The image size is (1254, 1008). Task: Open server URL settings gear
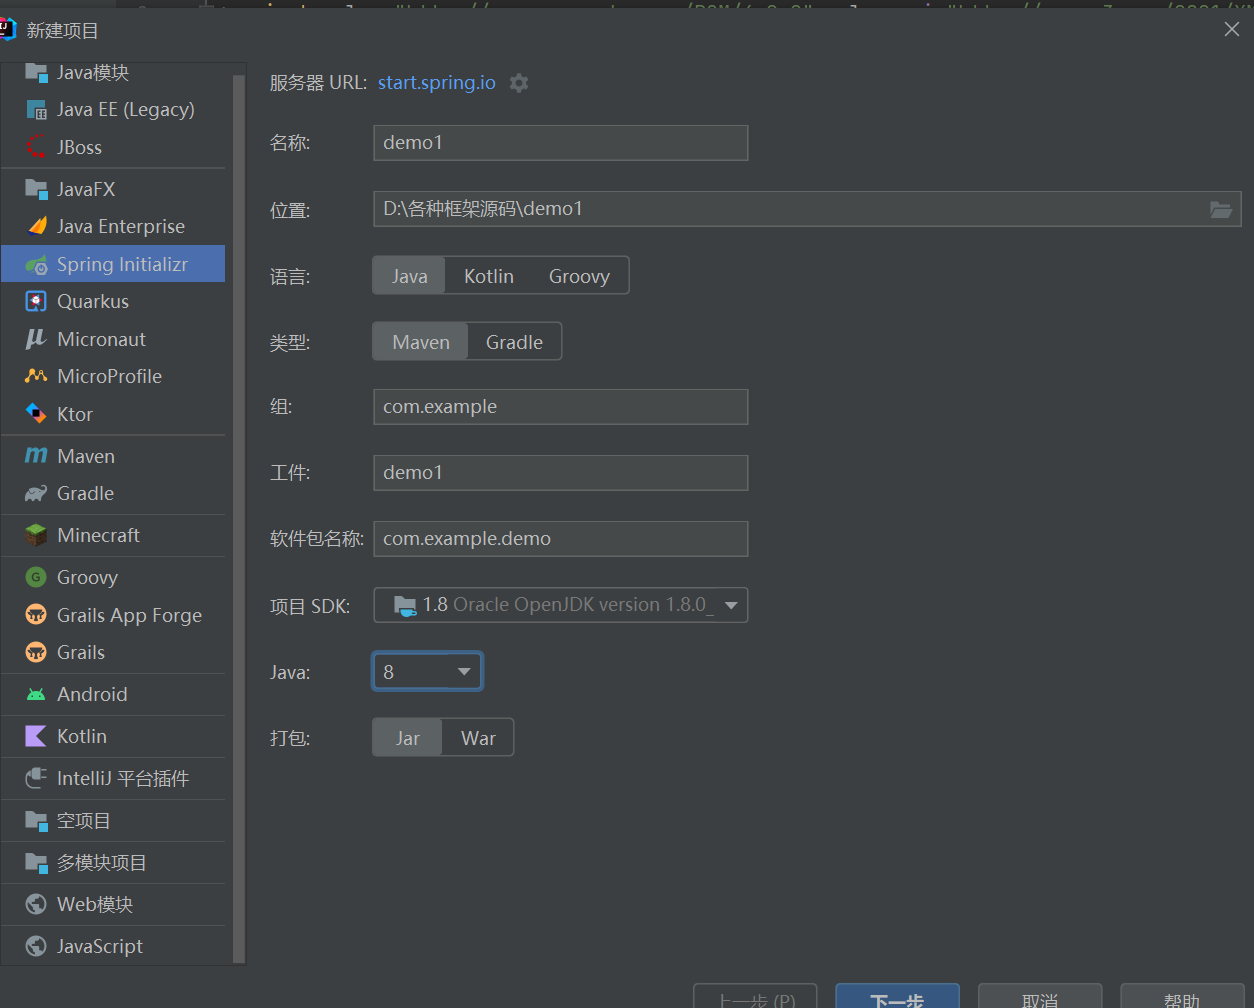pos(518,83)
